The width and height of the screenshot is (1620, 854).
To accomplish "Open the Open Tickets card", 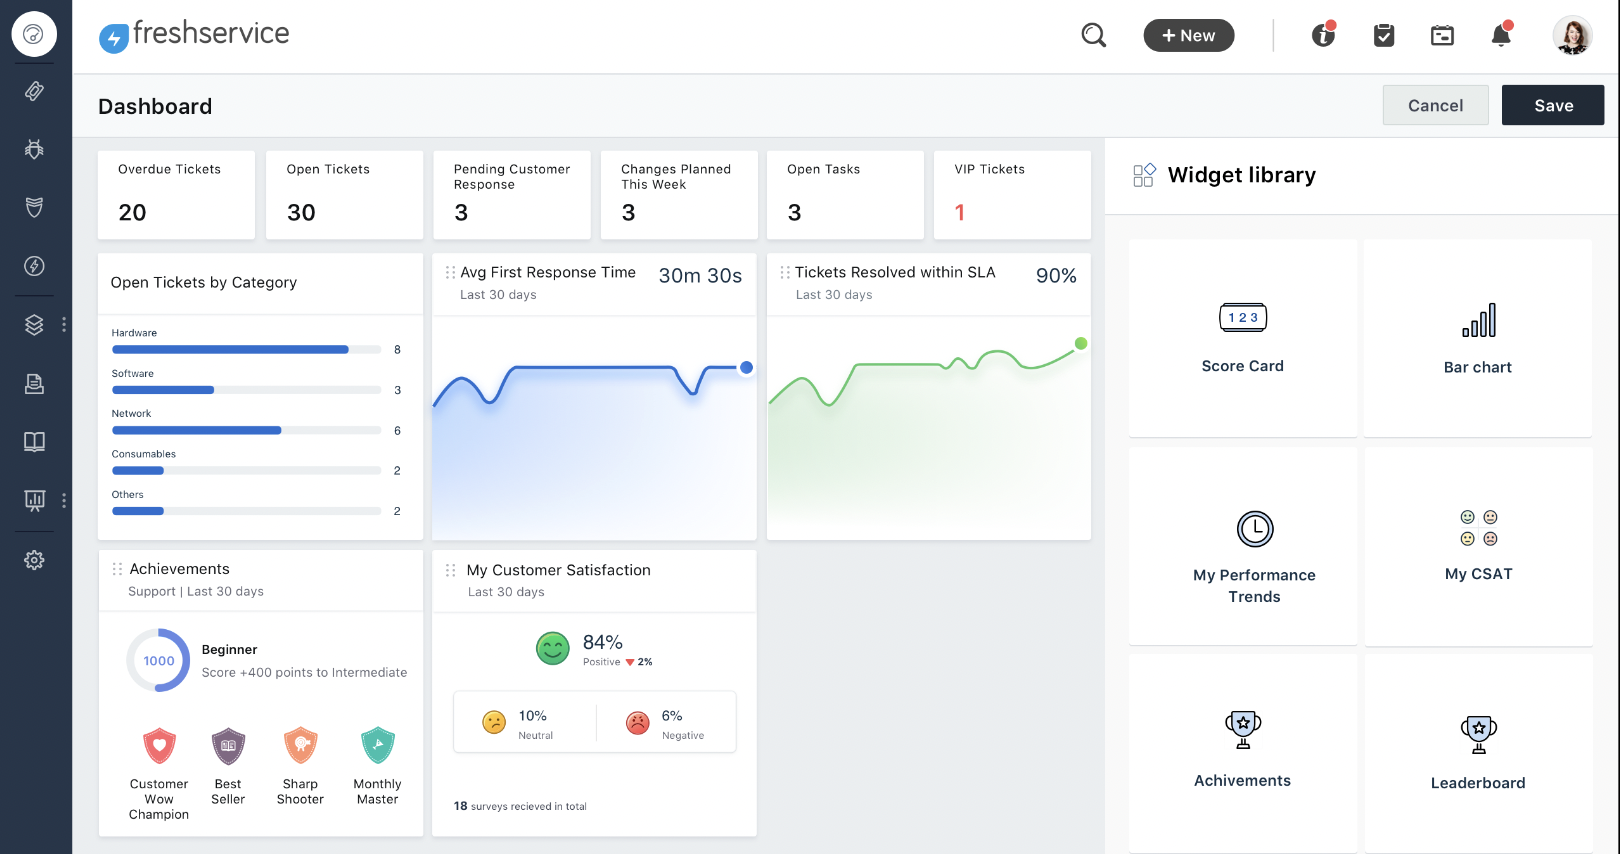I will (344, 195).
